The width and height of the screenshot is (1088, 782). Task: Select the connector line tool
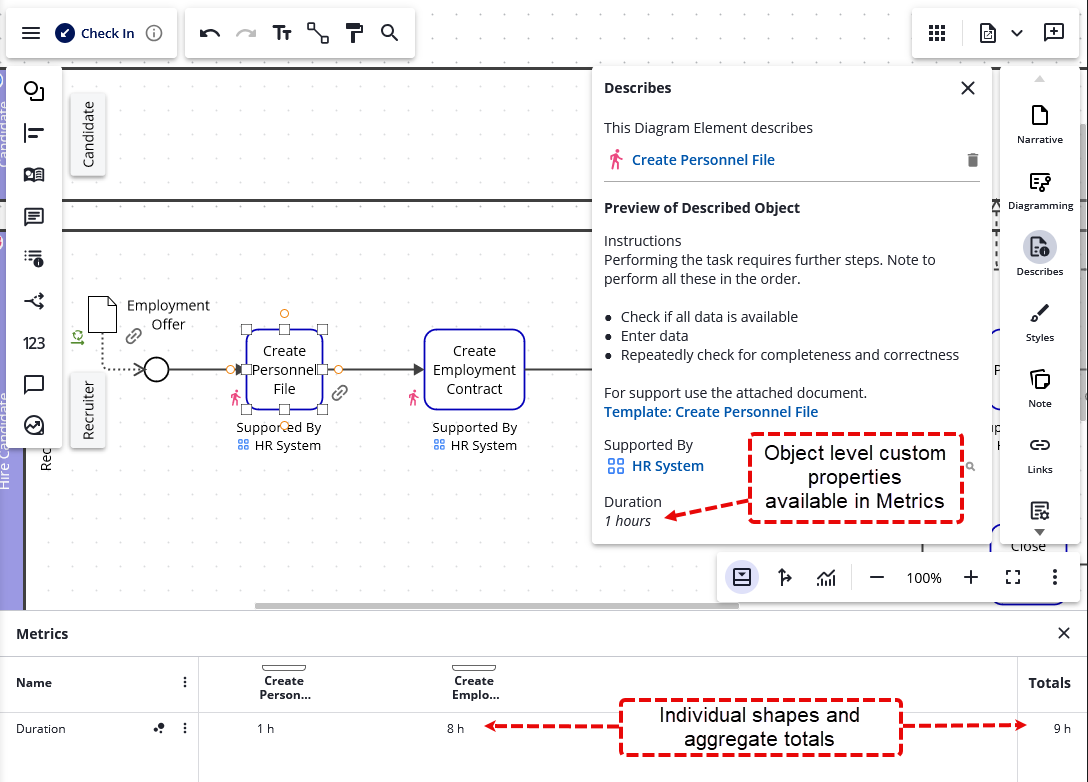click(x=318, y=33)
